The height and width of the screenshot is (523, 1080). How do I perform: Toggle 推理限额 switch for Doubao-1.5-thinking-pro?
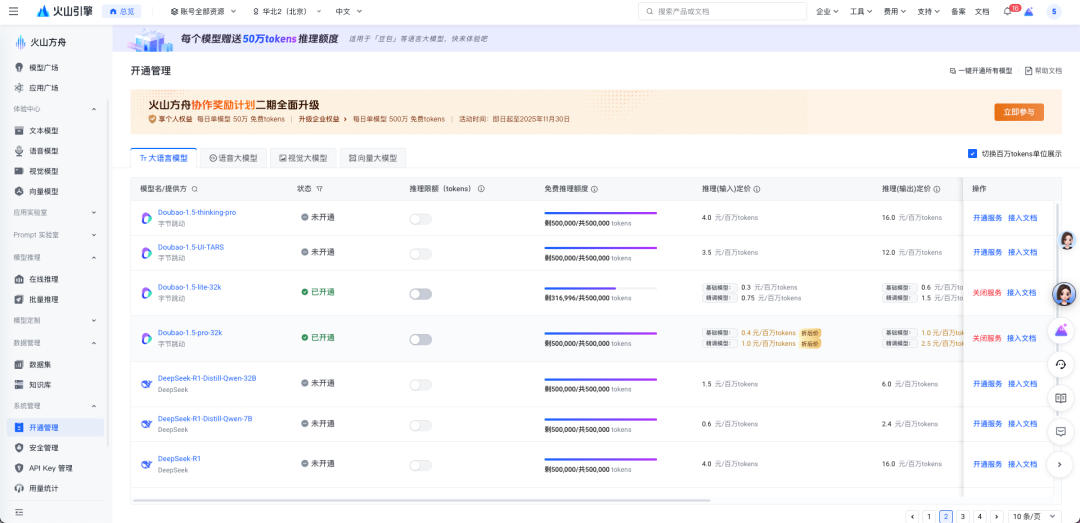pos(421,219)
